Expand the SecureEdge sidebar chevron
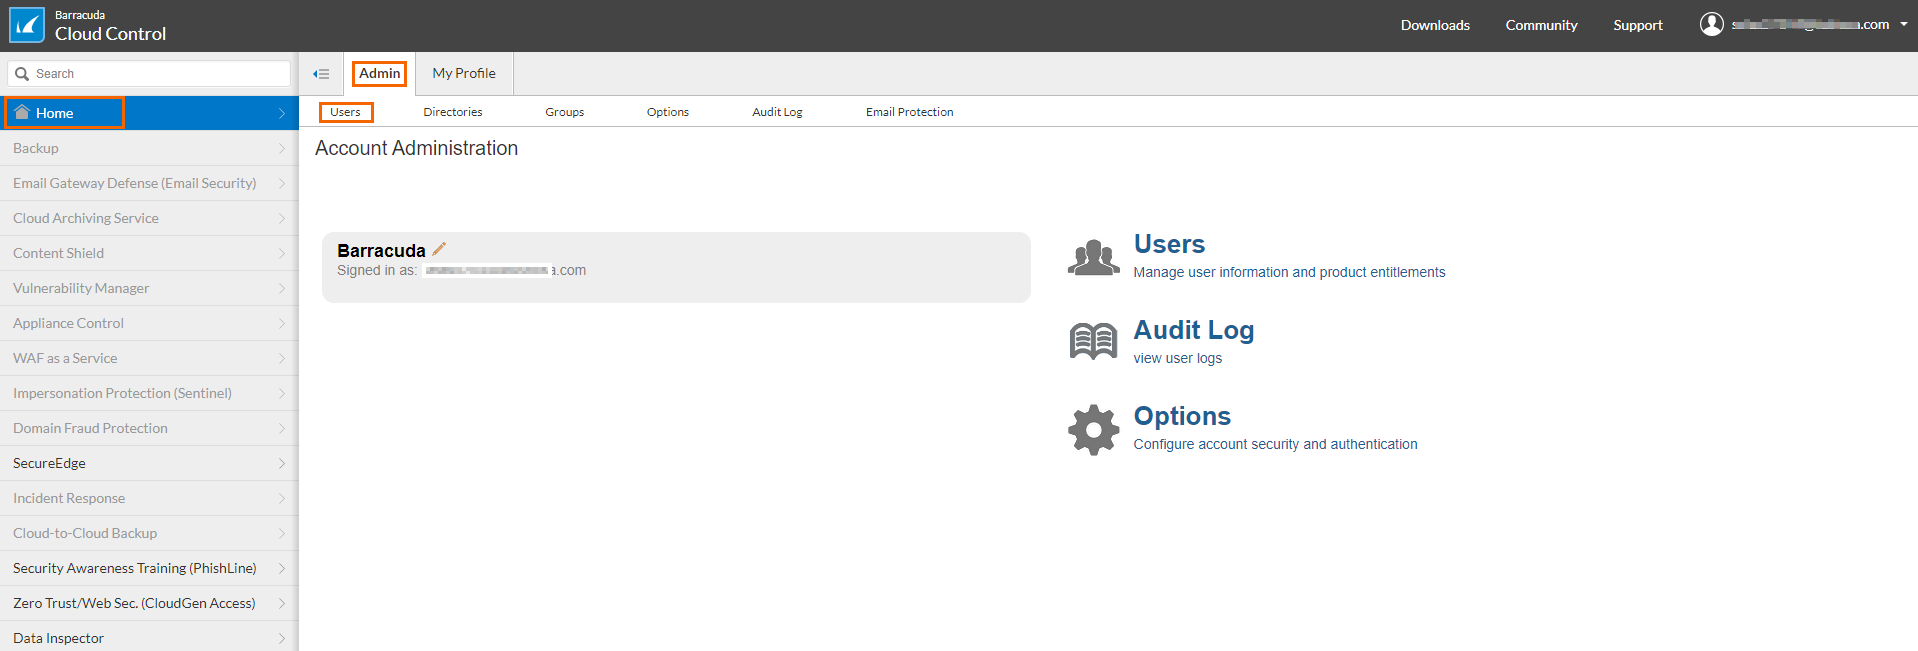Viewport: 1918px width, 651px height. point(282,463)
